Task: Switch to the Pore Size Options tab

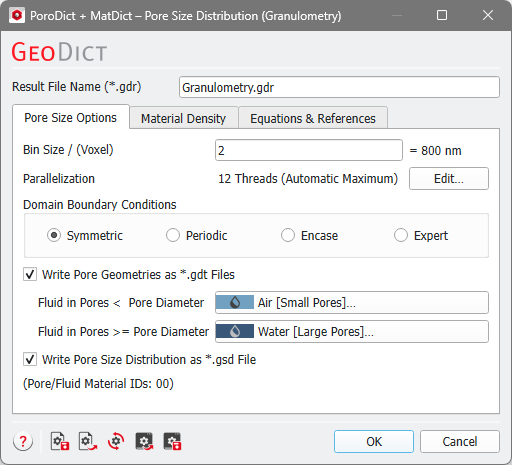Action: [71, 117]
